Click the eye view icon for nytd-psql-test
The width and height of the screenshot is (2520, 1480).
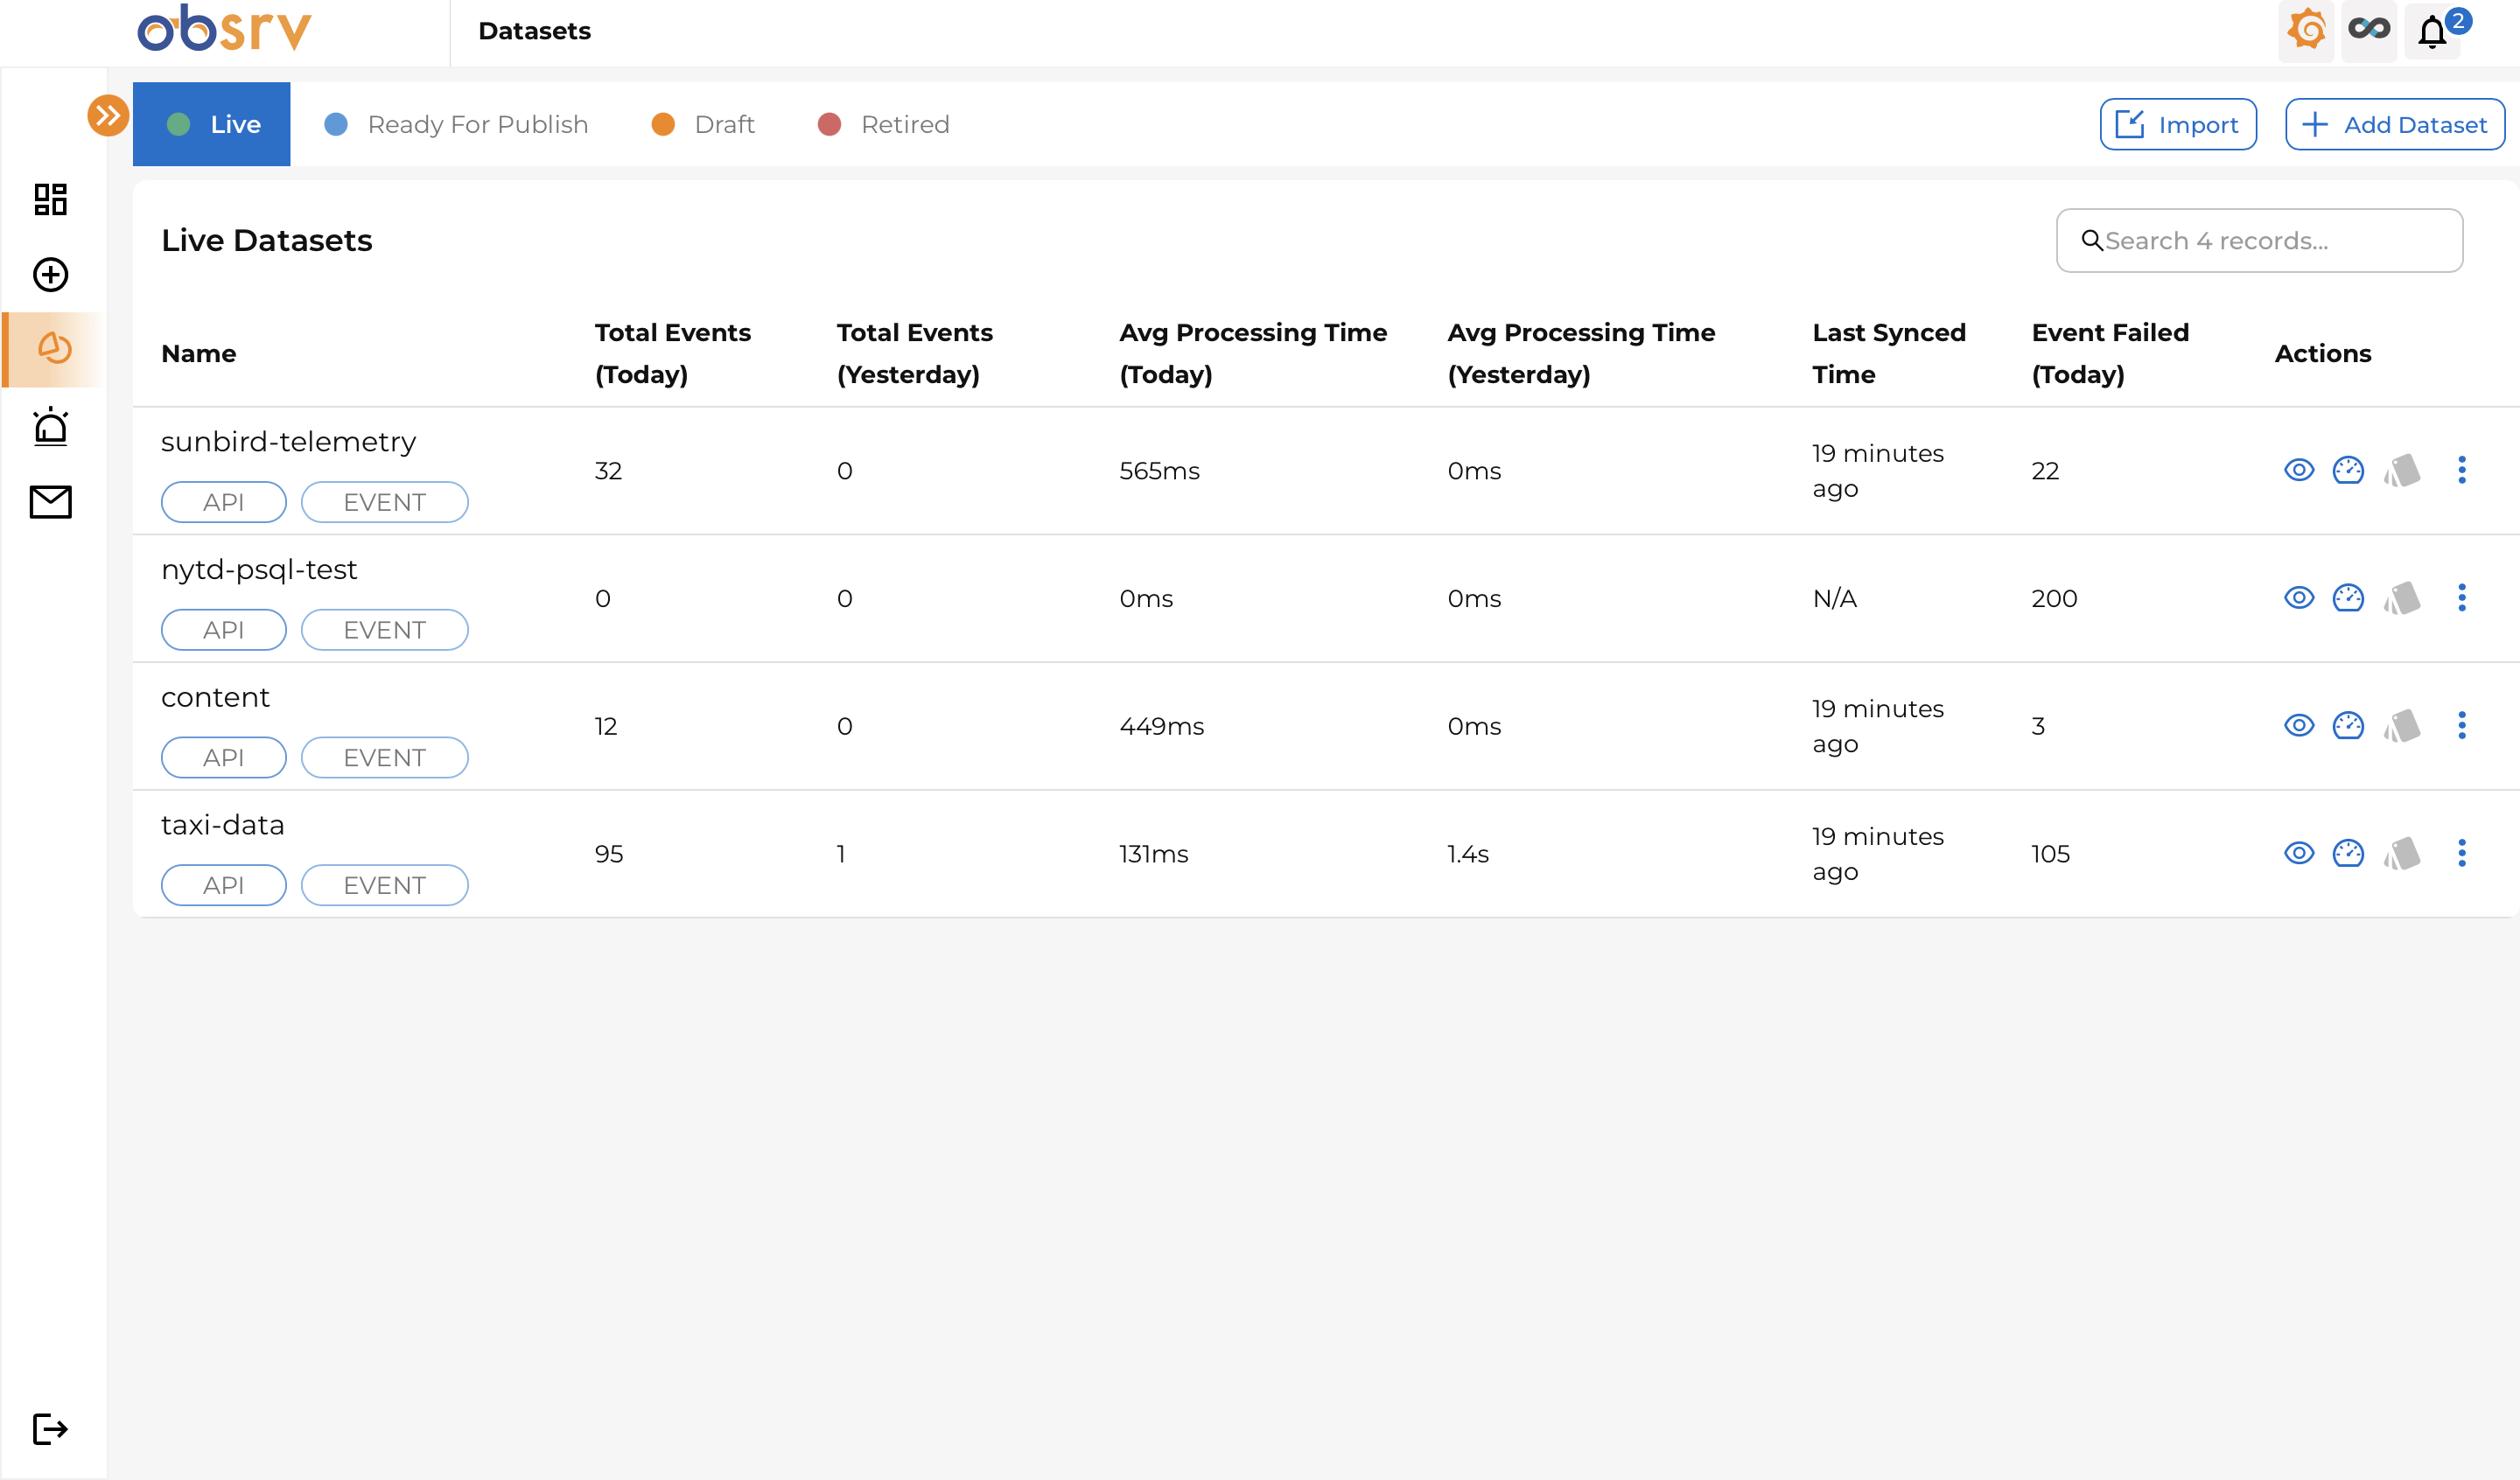[x=2299, y=598]
